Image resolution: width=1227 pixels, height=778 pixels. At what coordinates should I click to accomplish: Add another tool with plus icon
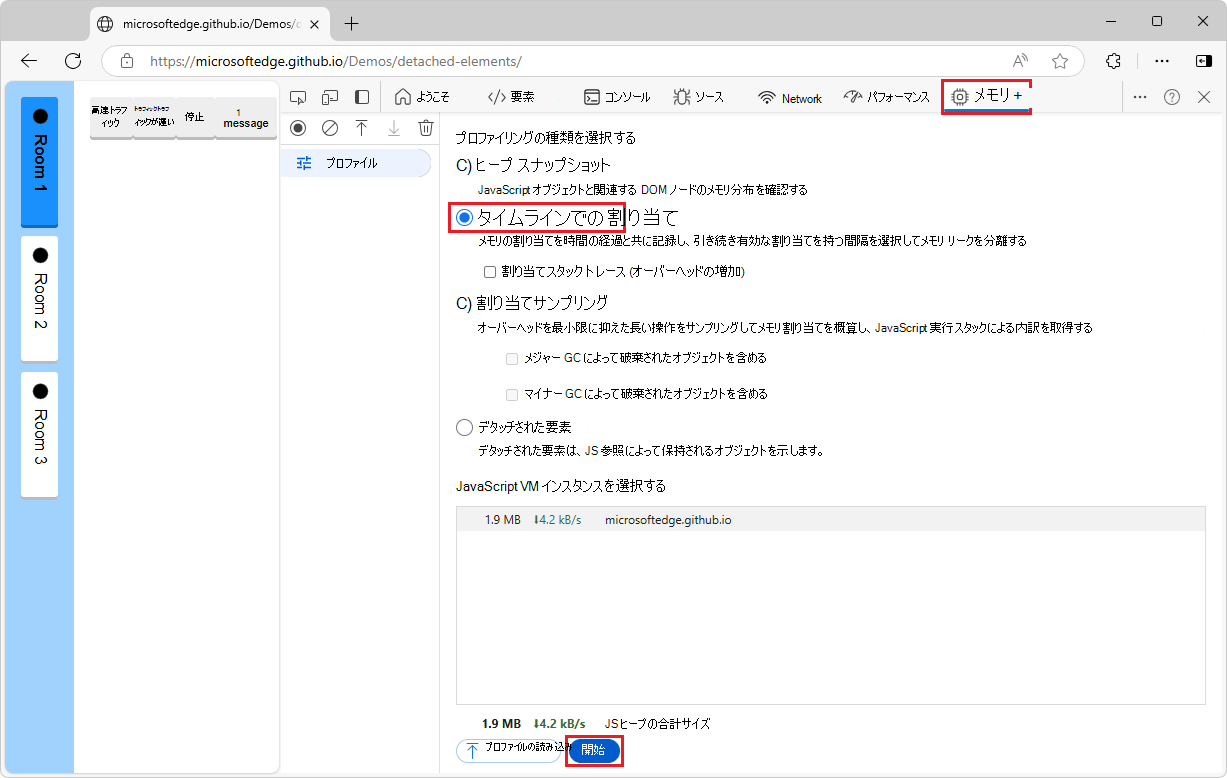point(1018,97)
